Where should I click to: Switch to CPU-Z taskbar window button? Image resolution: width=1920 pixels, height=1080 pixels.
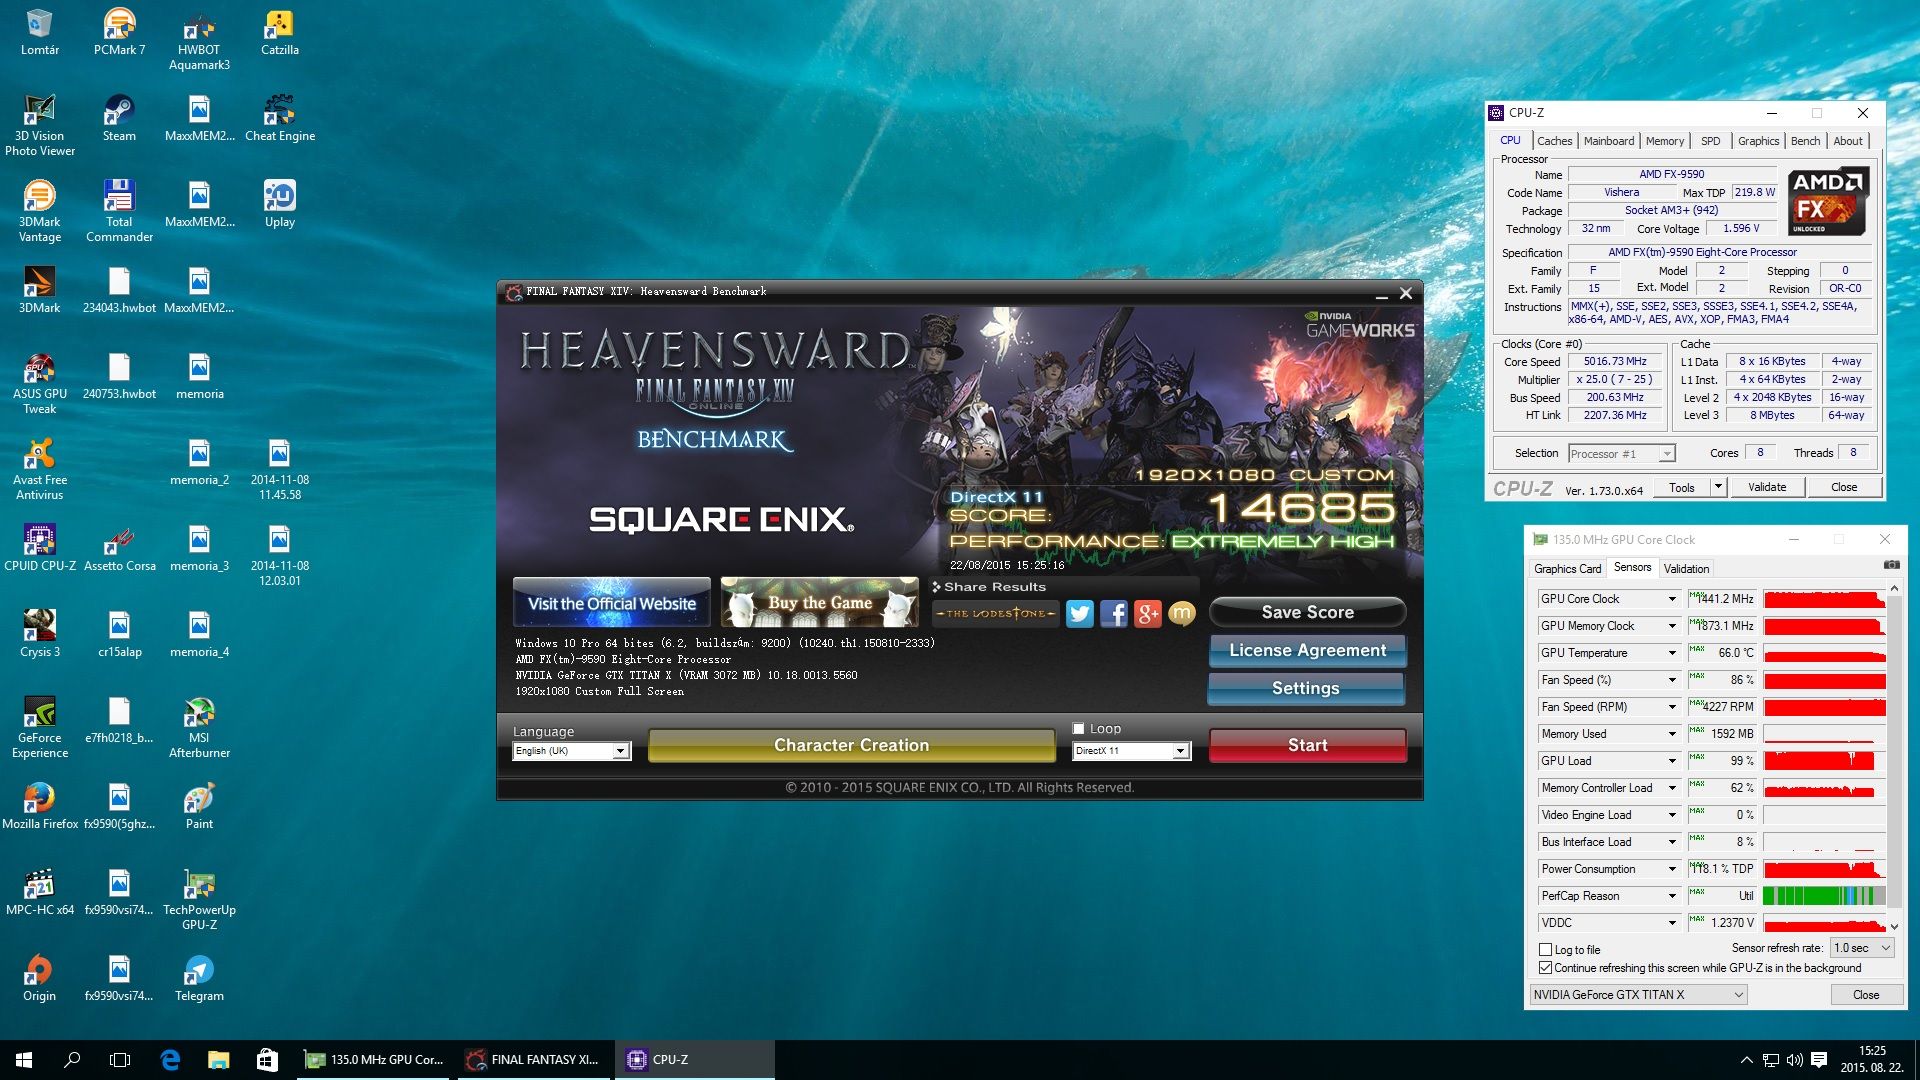693,1060
